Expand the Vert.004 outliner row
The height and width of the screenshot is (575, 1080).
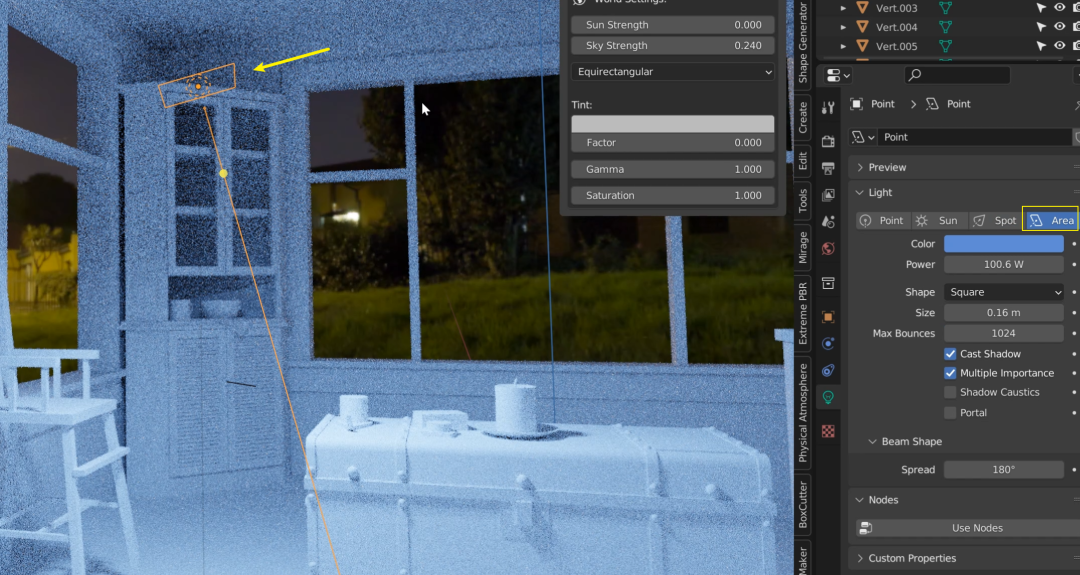click(x=843, y=27)
